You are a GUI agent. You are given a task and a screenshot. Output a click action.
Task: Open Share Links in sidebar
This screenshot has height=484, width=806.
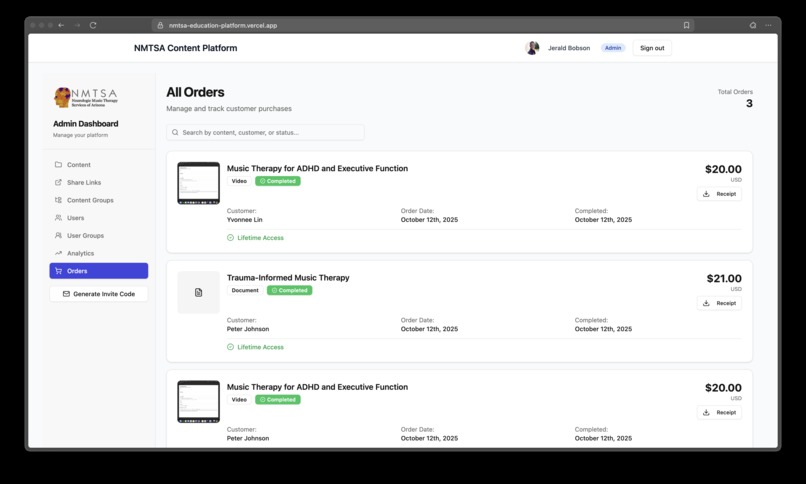(99, 182)
